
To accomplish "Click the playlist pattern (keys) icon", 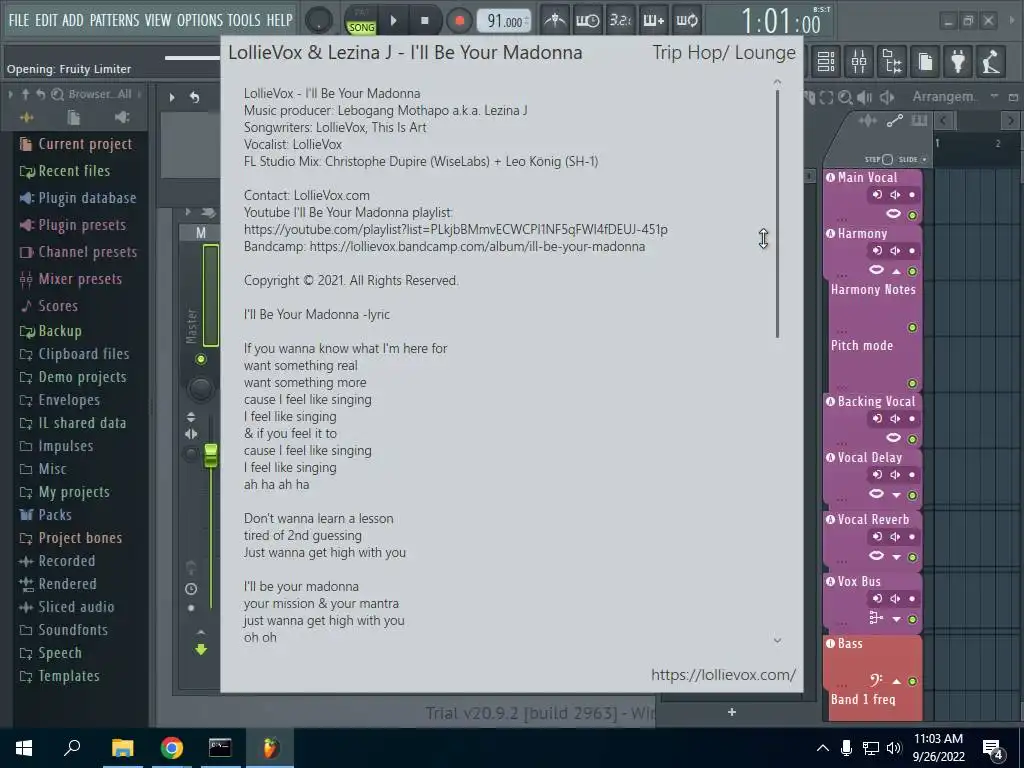I will pyautogui.click(x=919, y=120).
